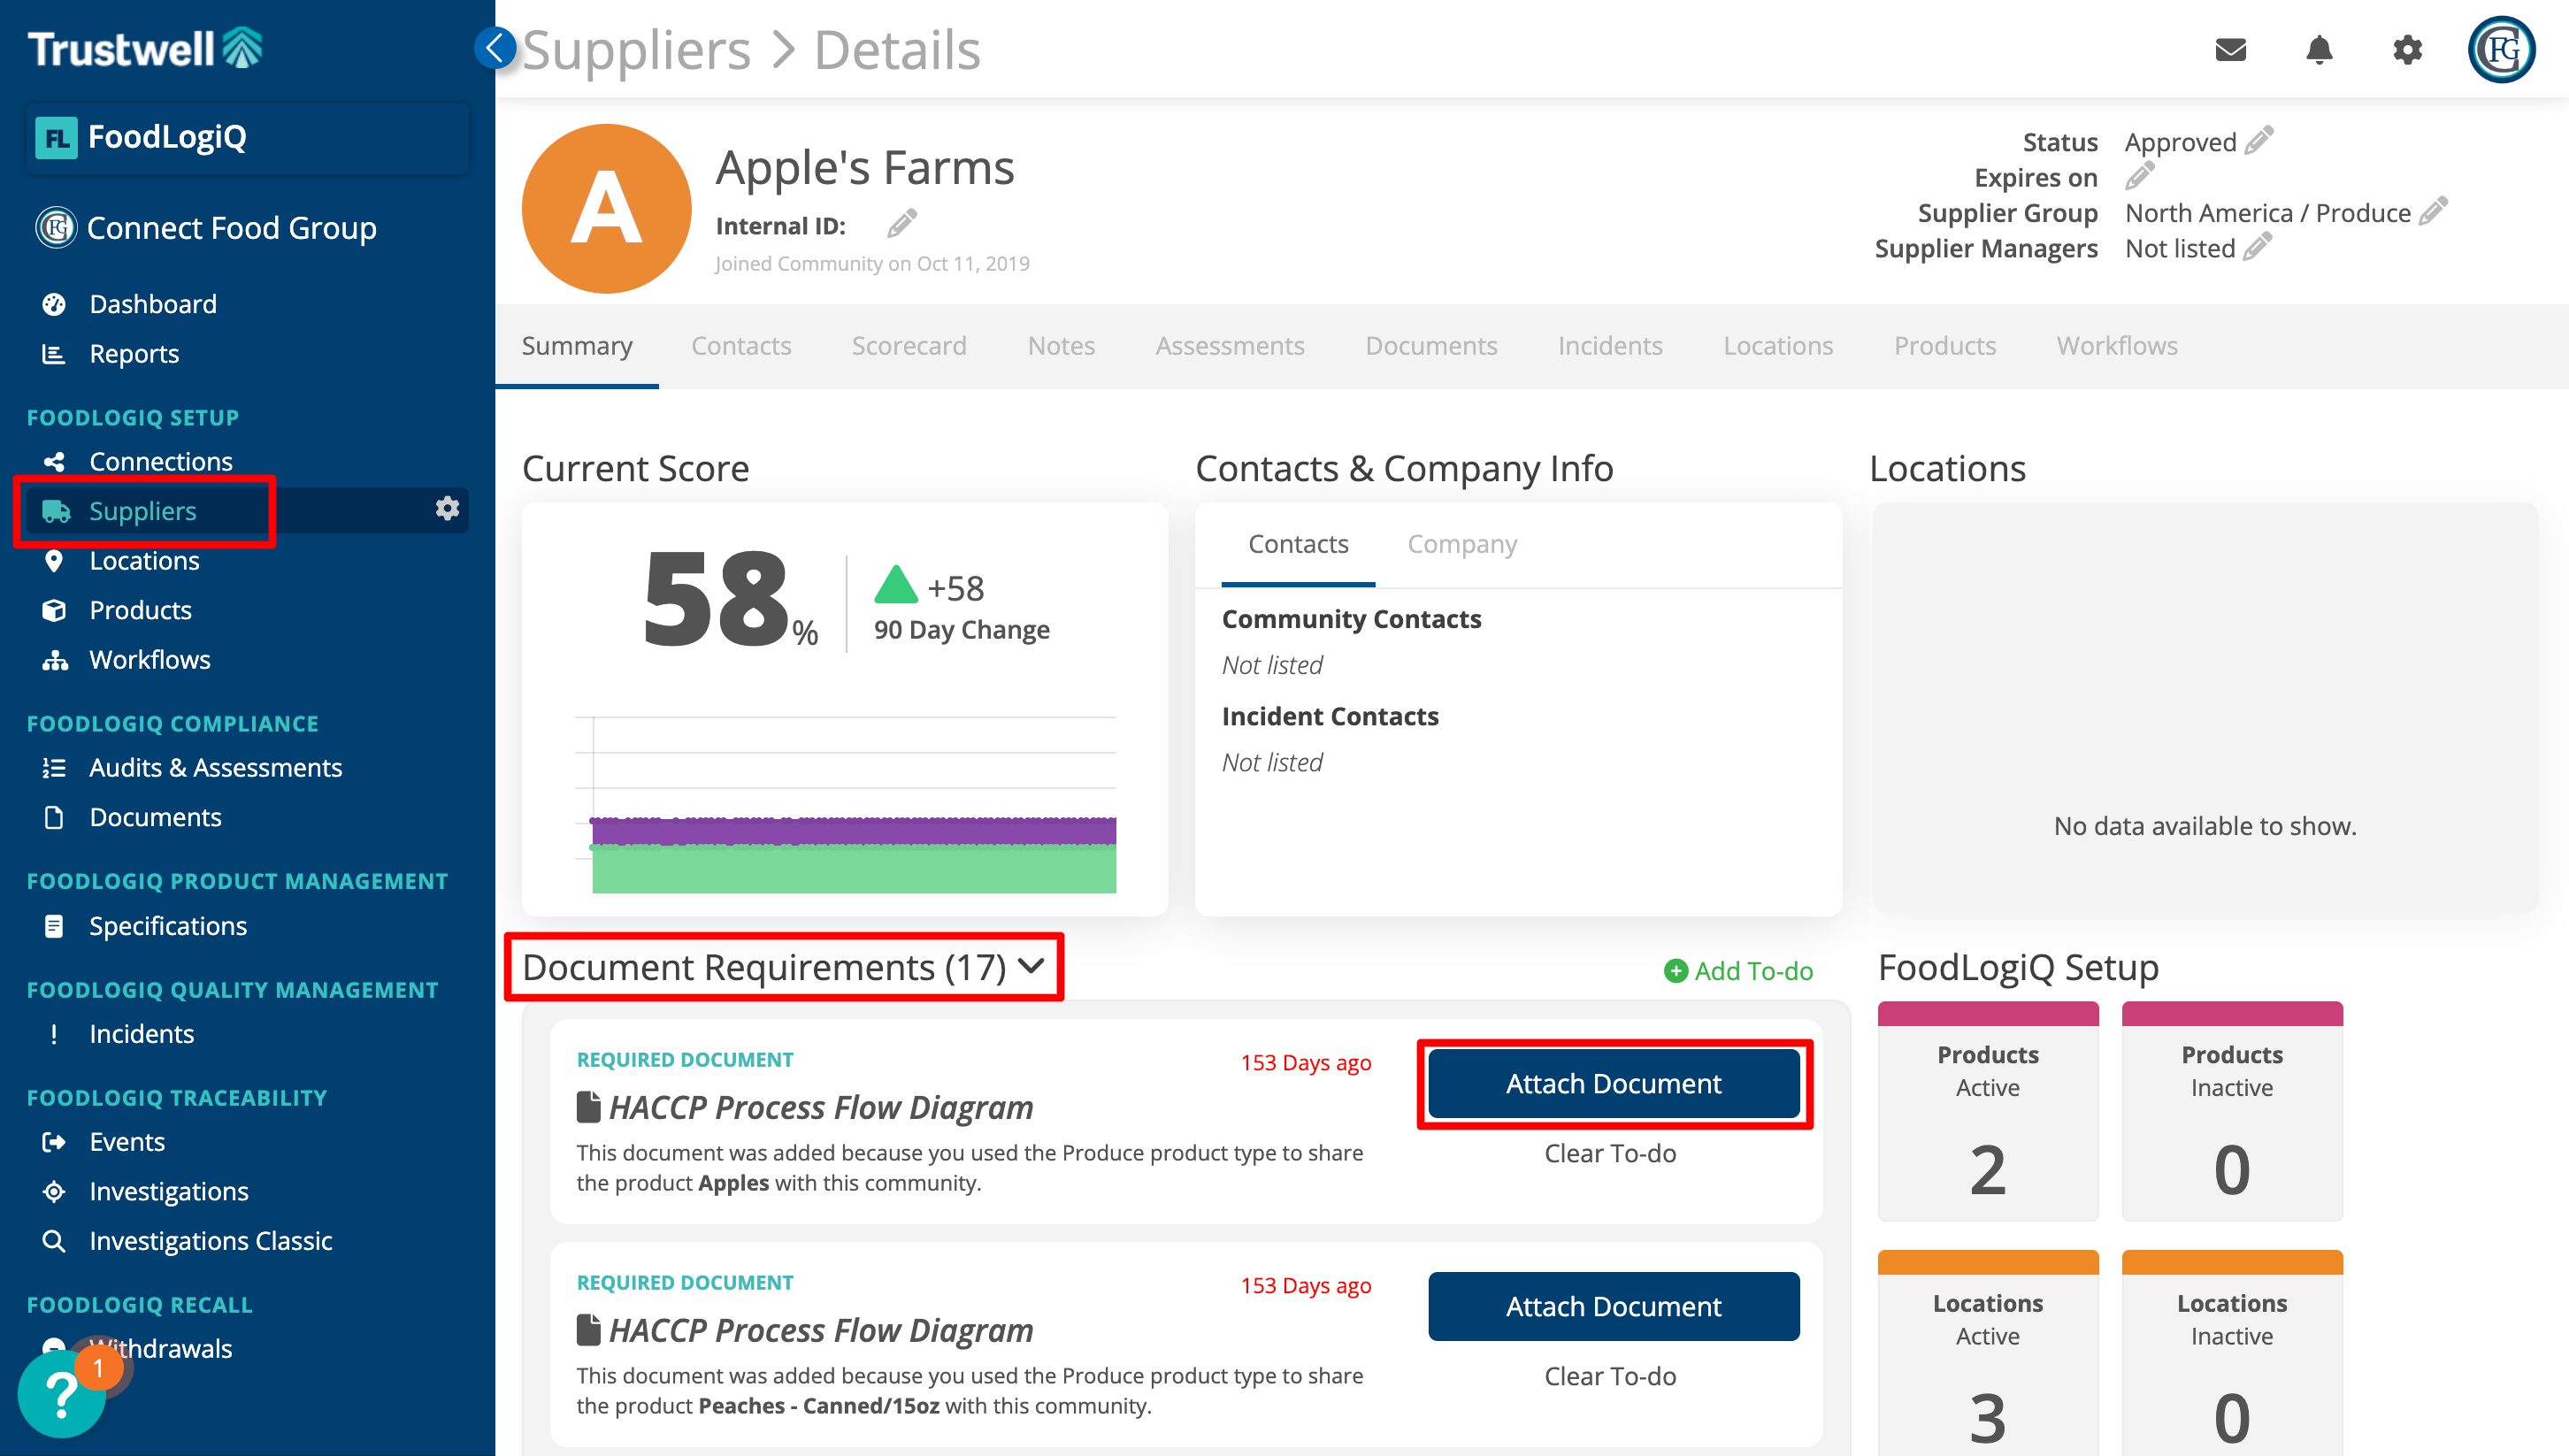Click the Connections share icon
The image size is (2569, 1456).
coord(54,461)
